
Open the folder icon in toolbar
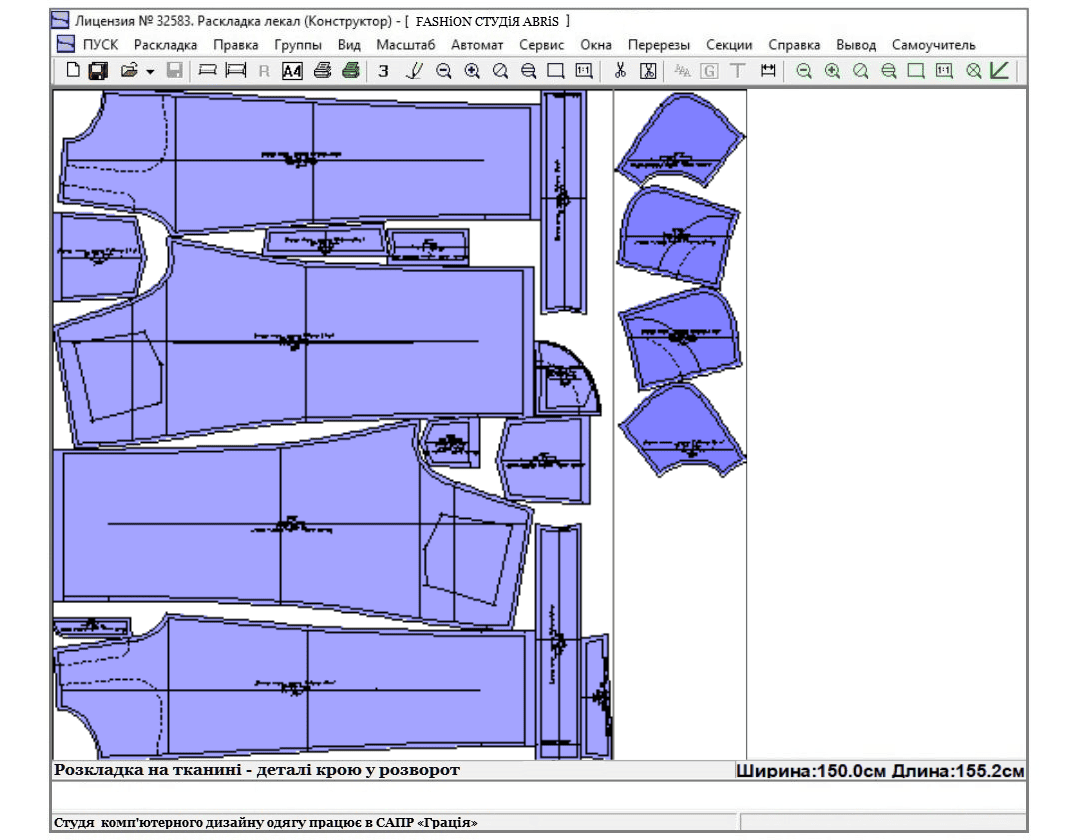pos(128,71)
